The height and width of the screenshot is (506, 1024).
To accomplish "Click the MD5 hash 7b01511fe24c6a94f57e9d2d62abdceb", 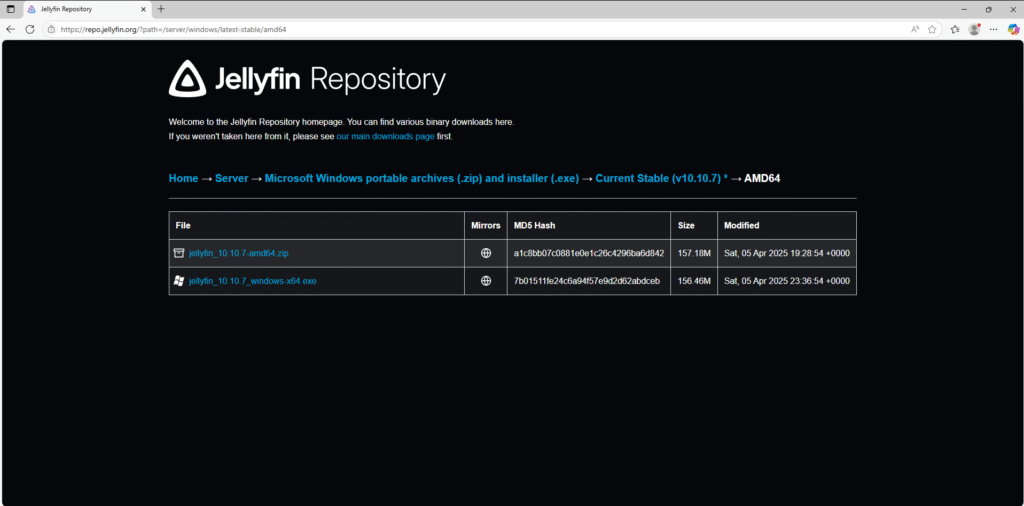I will point(587,281).
